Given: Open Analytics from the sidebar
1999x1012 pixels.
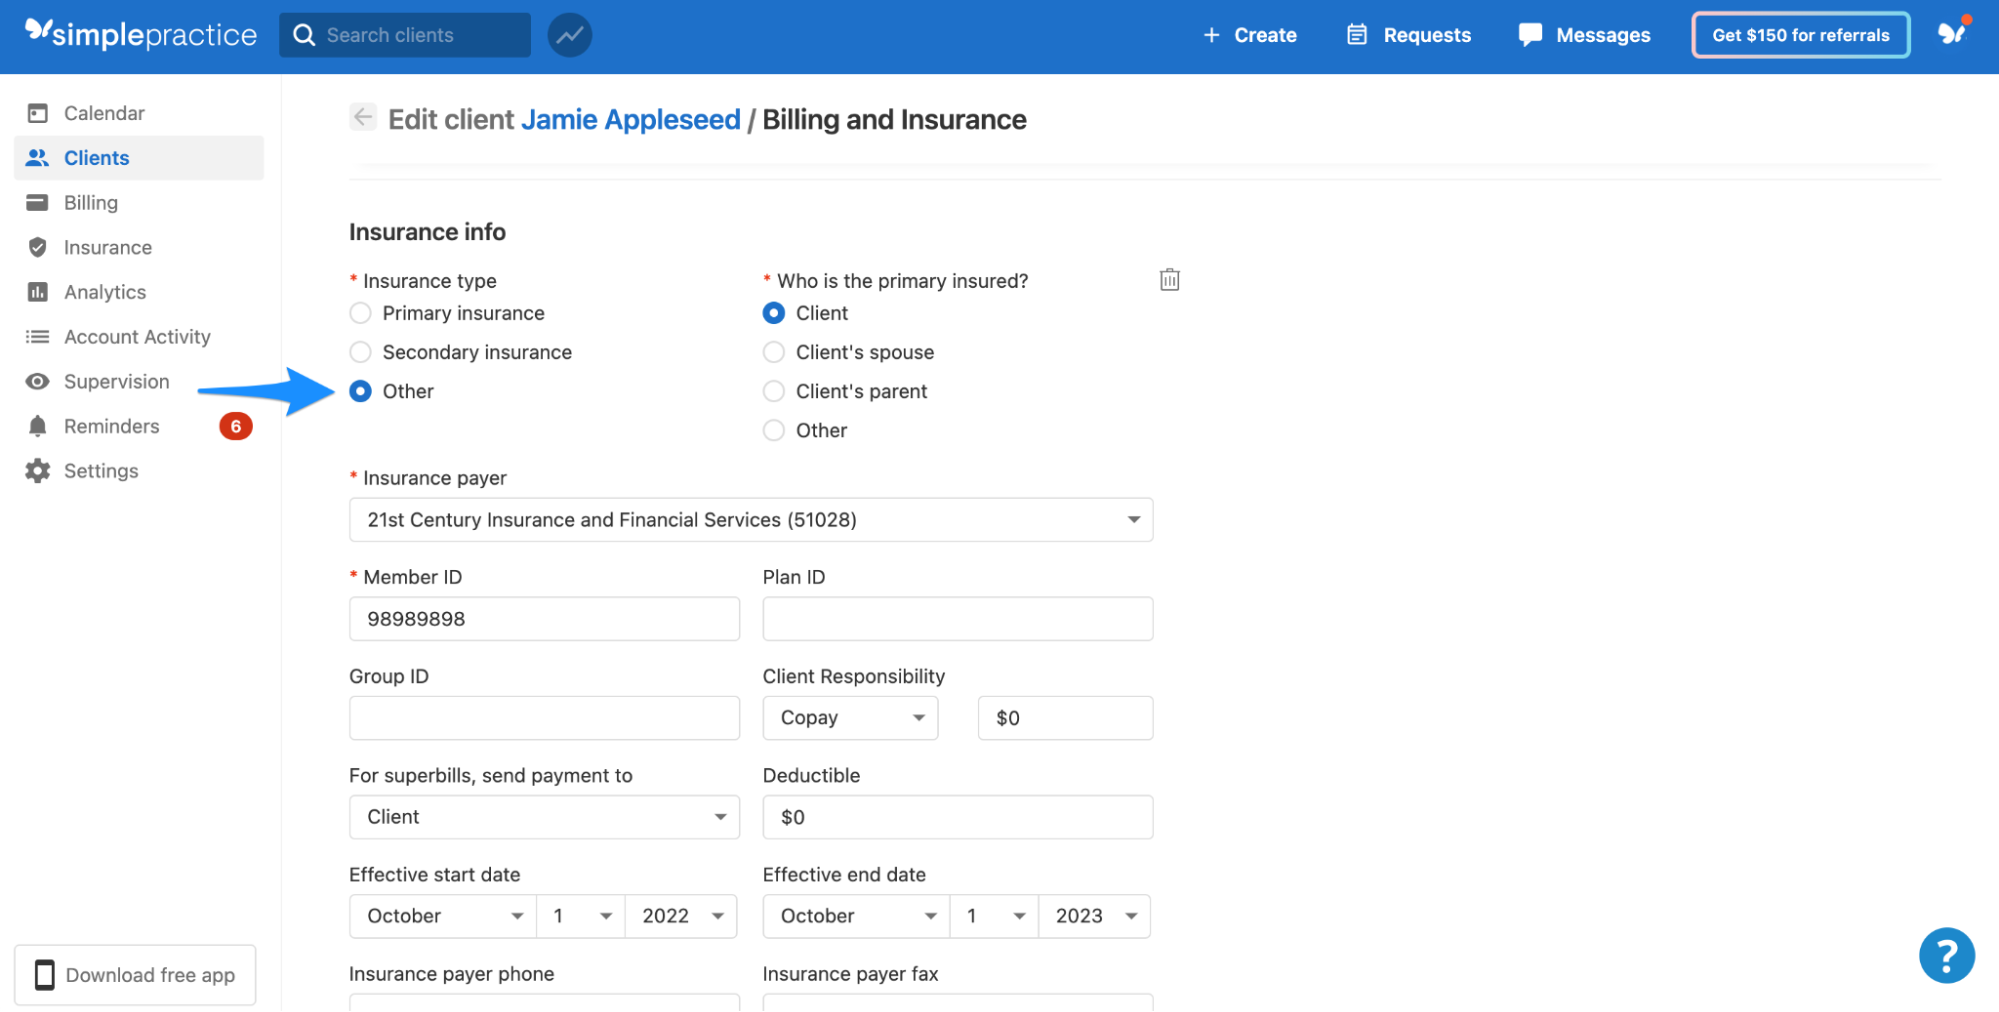Looking at the screenshot, I should click(106, 292).
